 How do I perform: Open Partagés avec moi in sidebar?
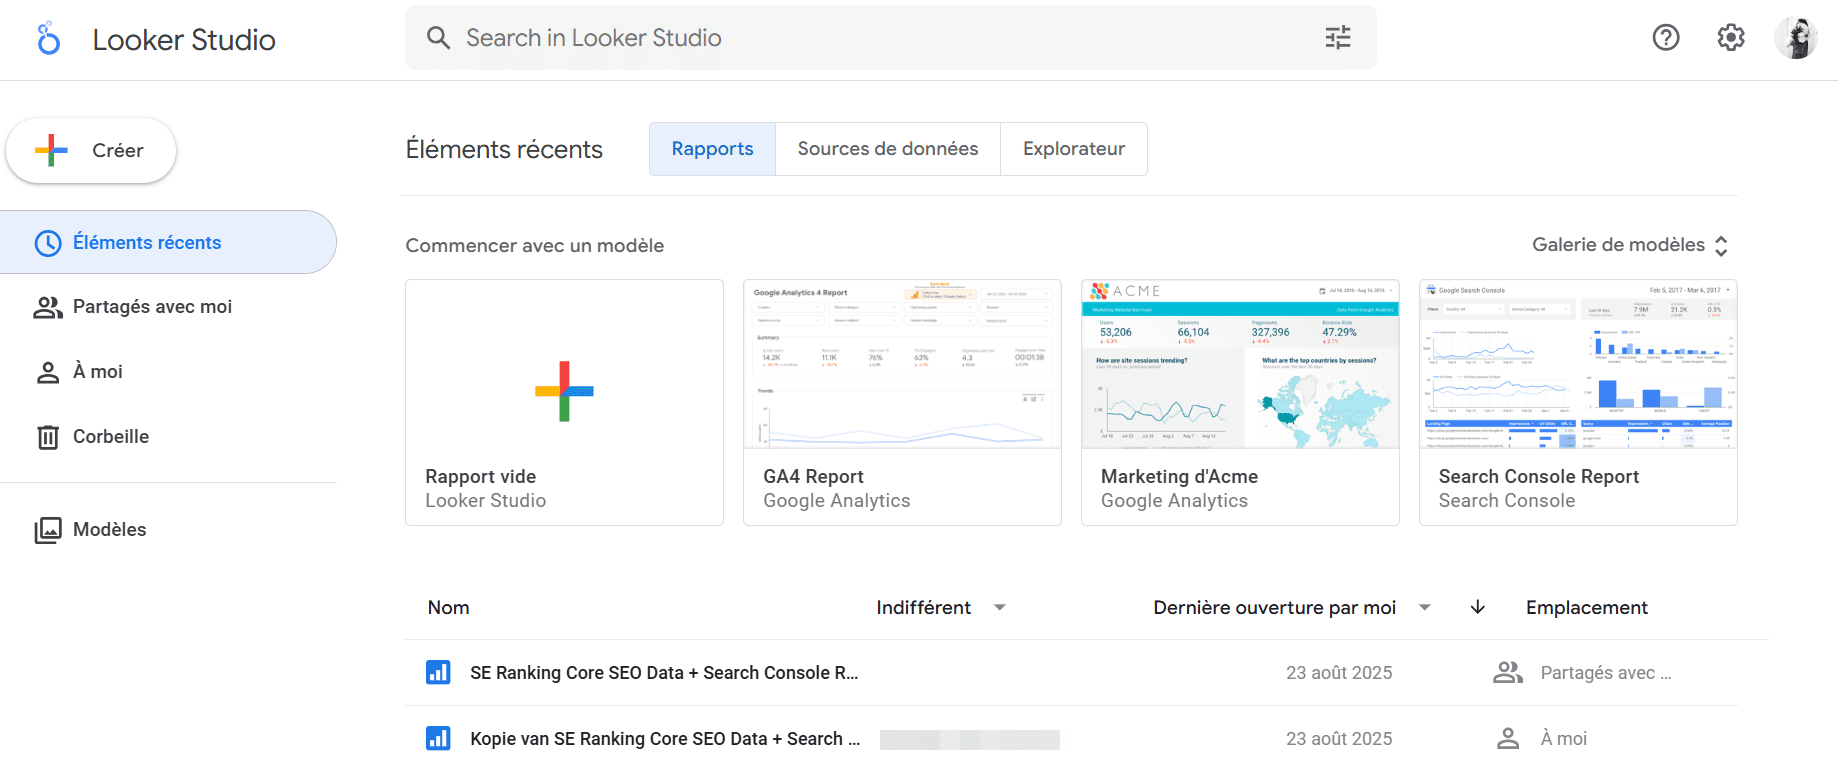coord(168,307)
